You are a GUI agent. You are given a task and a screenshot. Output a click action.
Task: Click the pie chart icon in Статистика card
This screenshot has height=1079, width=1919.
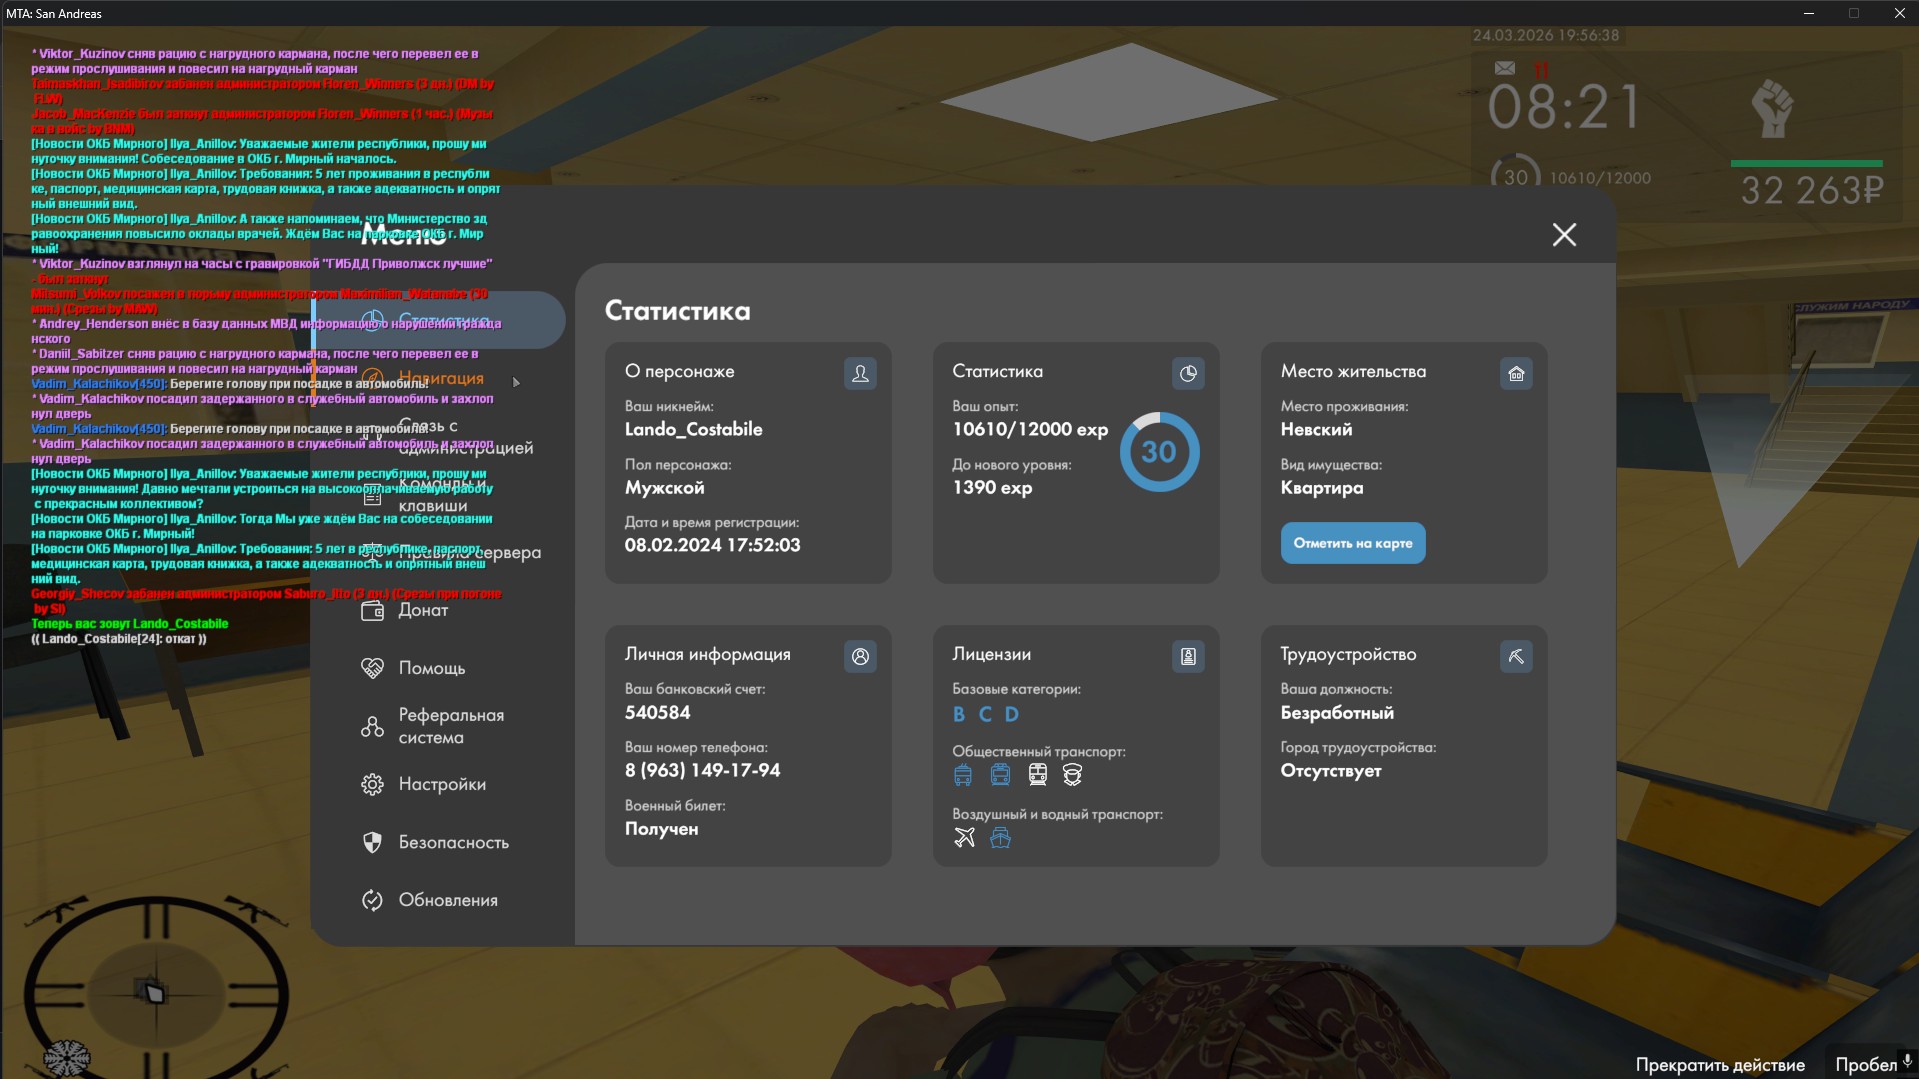1188,374
